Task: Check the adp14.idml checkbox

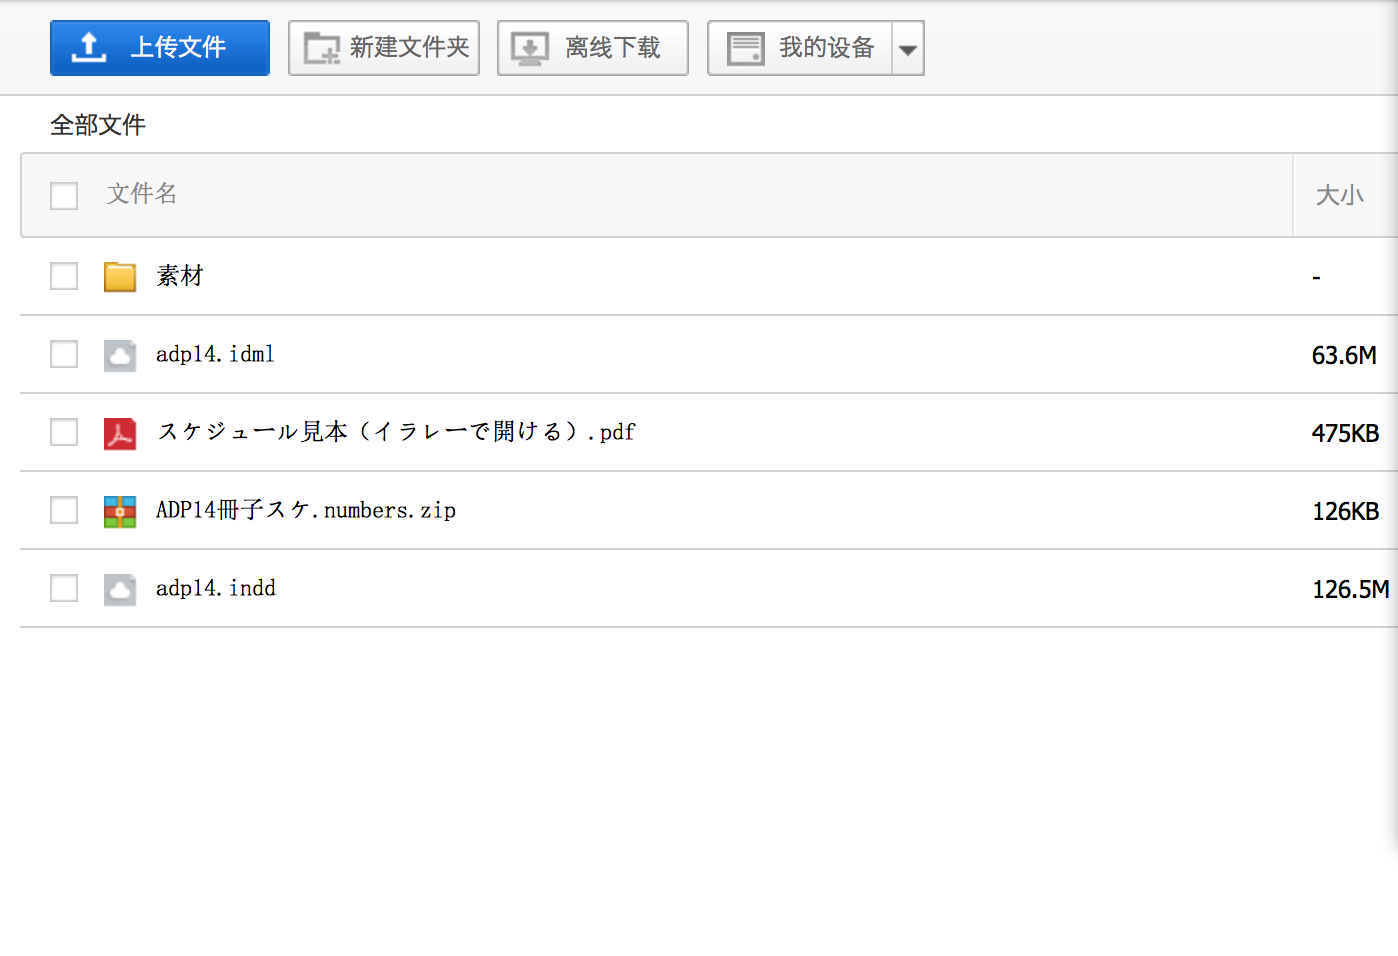Action: click(x=64, y=354)
